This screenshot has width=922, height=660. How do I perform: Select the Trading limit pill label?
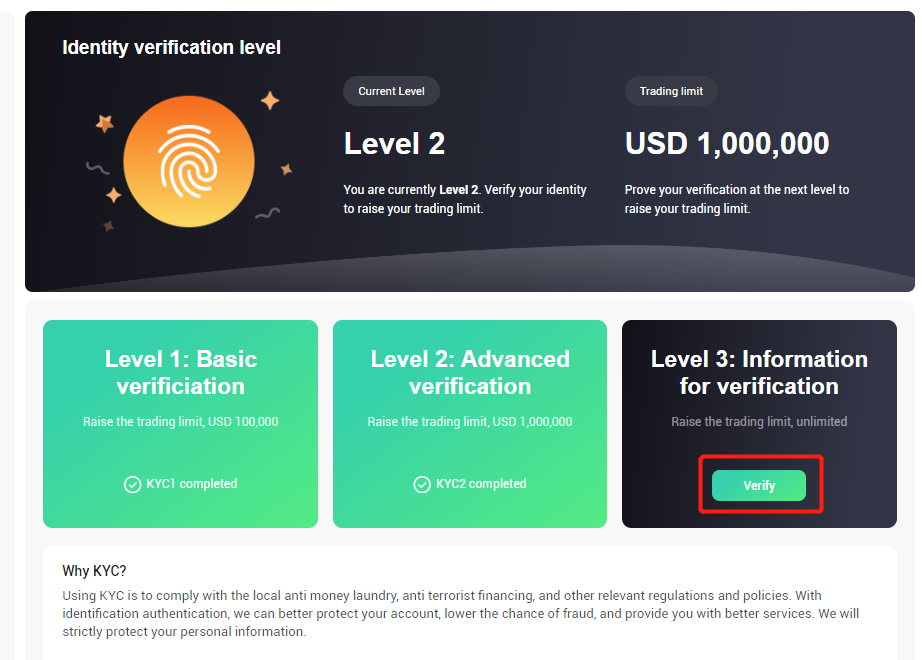(x=671, y=91)
